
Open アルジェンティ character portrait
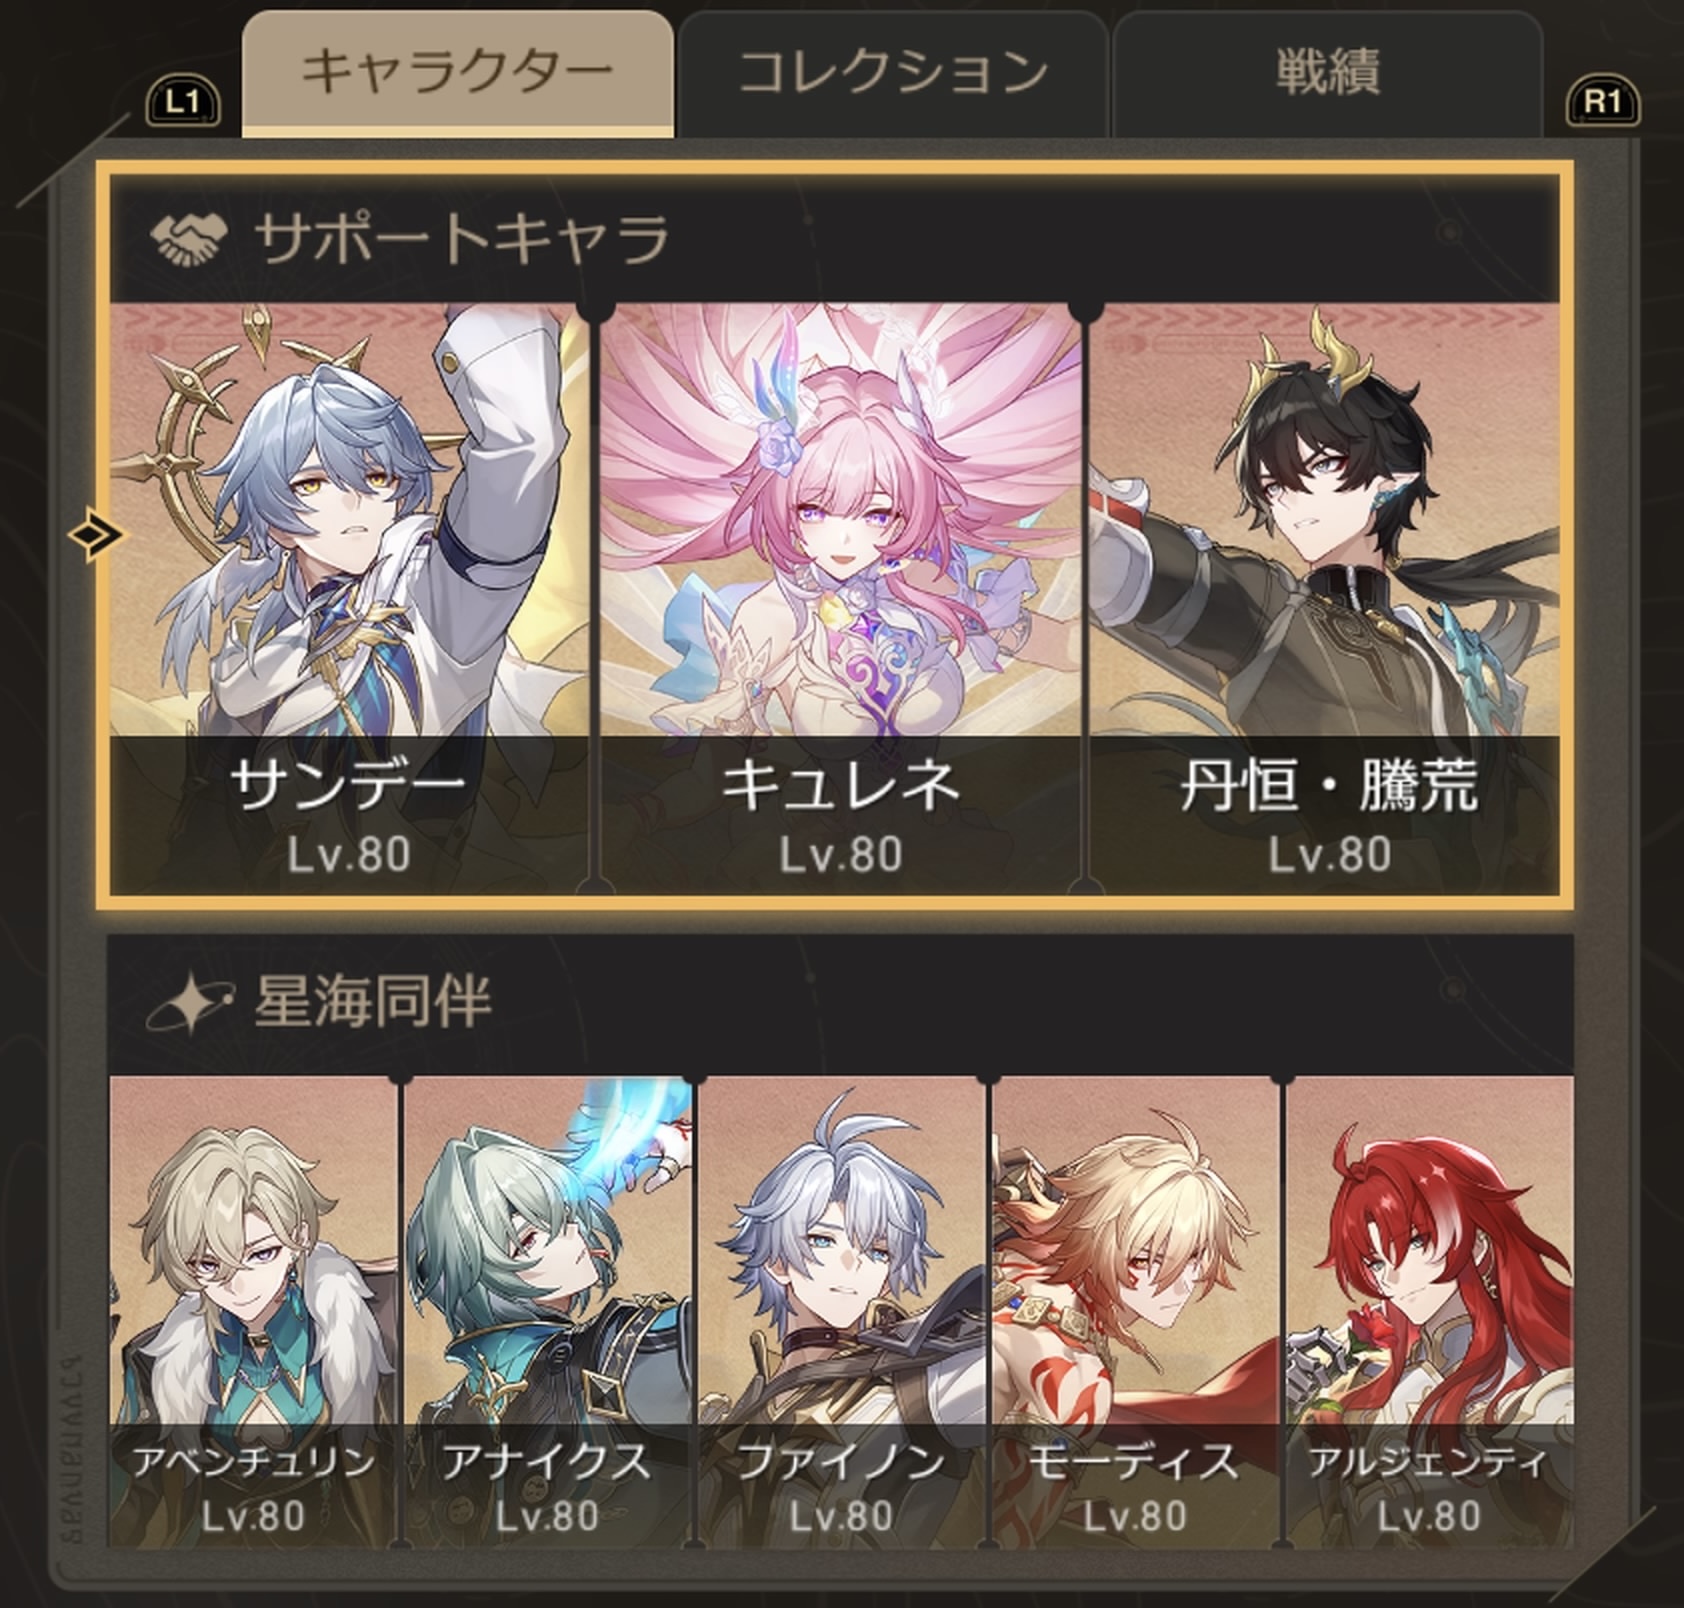1429,1311
